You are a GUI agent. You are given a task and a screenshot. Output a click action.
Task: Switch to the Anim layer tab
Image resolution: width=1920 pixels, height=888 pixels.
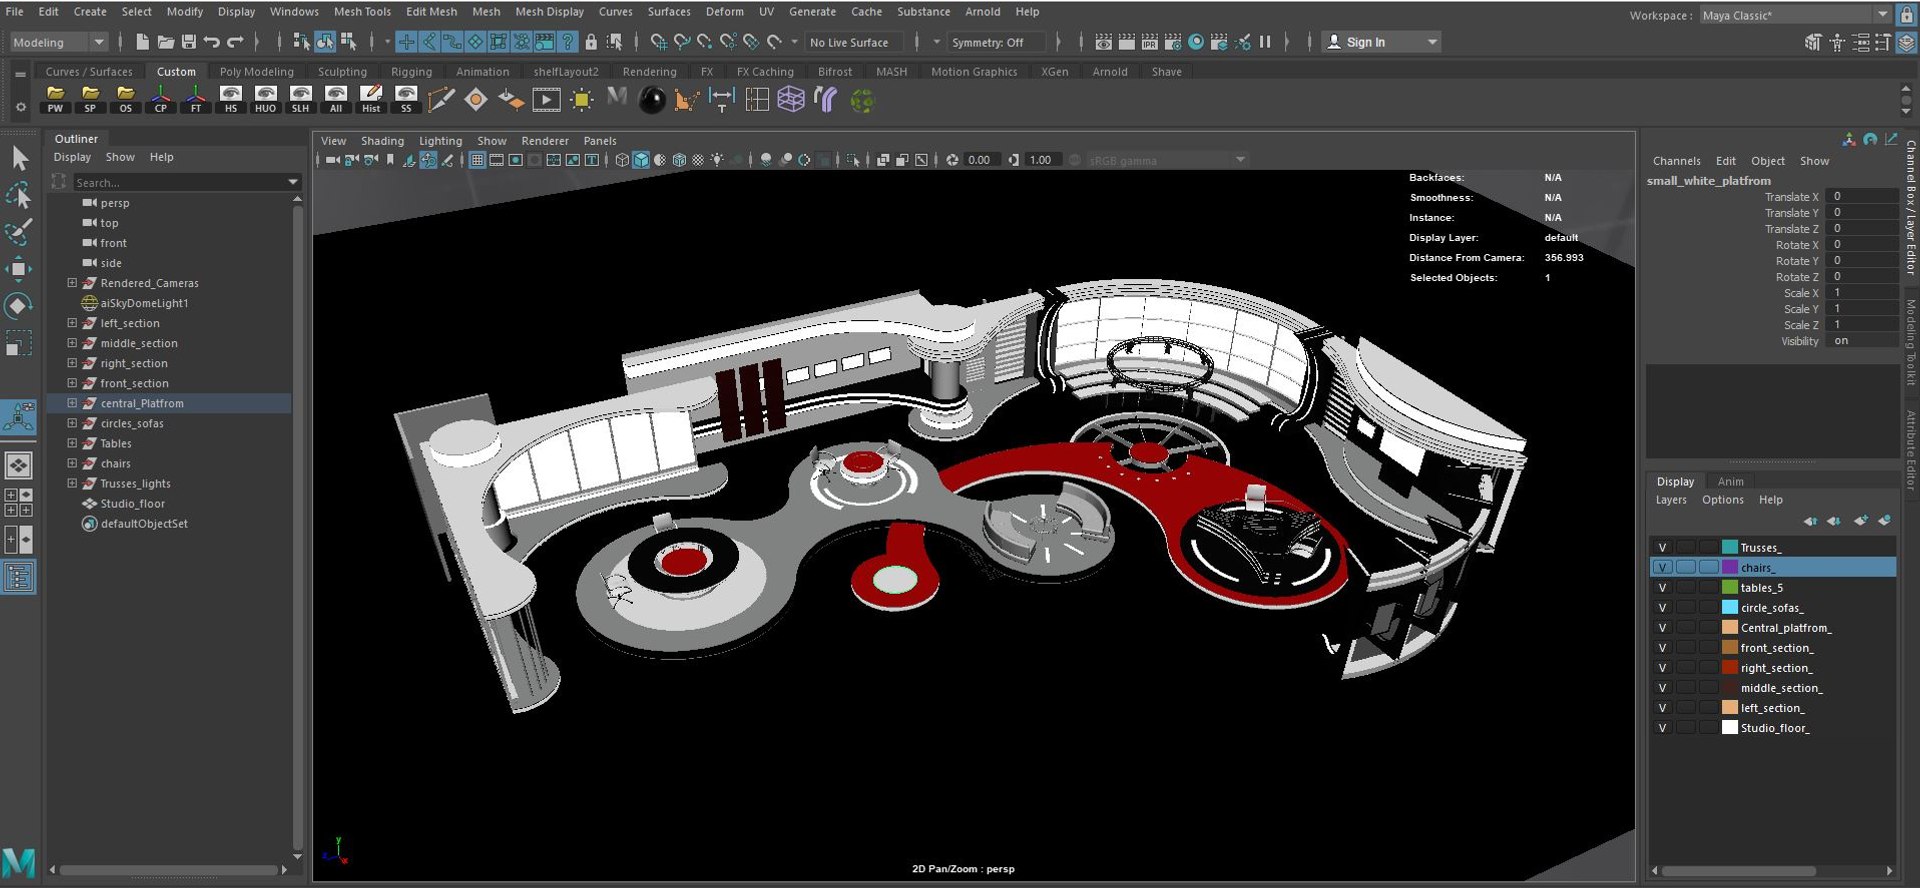point(1730,482)
